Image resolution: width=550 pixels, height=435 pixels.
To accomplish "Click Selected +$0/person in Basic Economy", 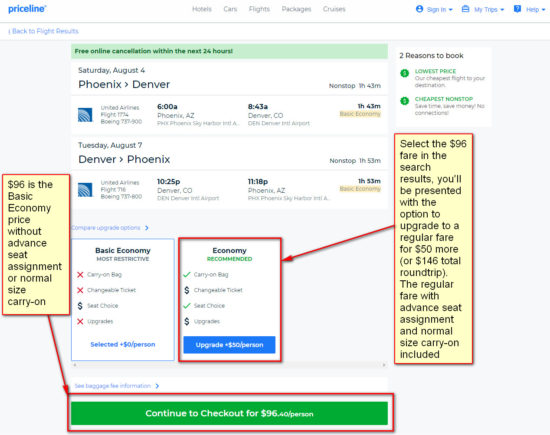I will pos(123,344).
